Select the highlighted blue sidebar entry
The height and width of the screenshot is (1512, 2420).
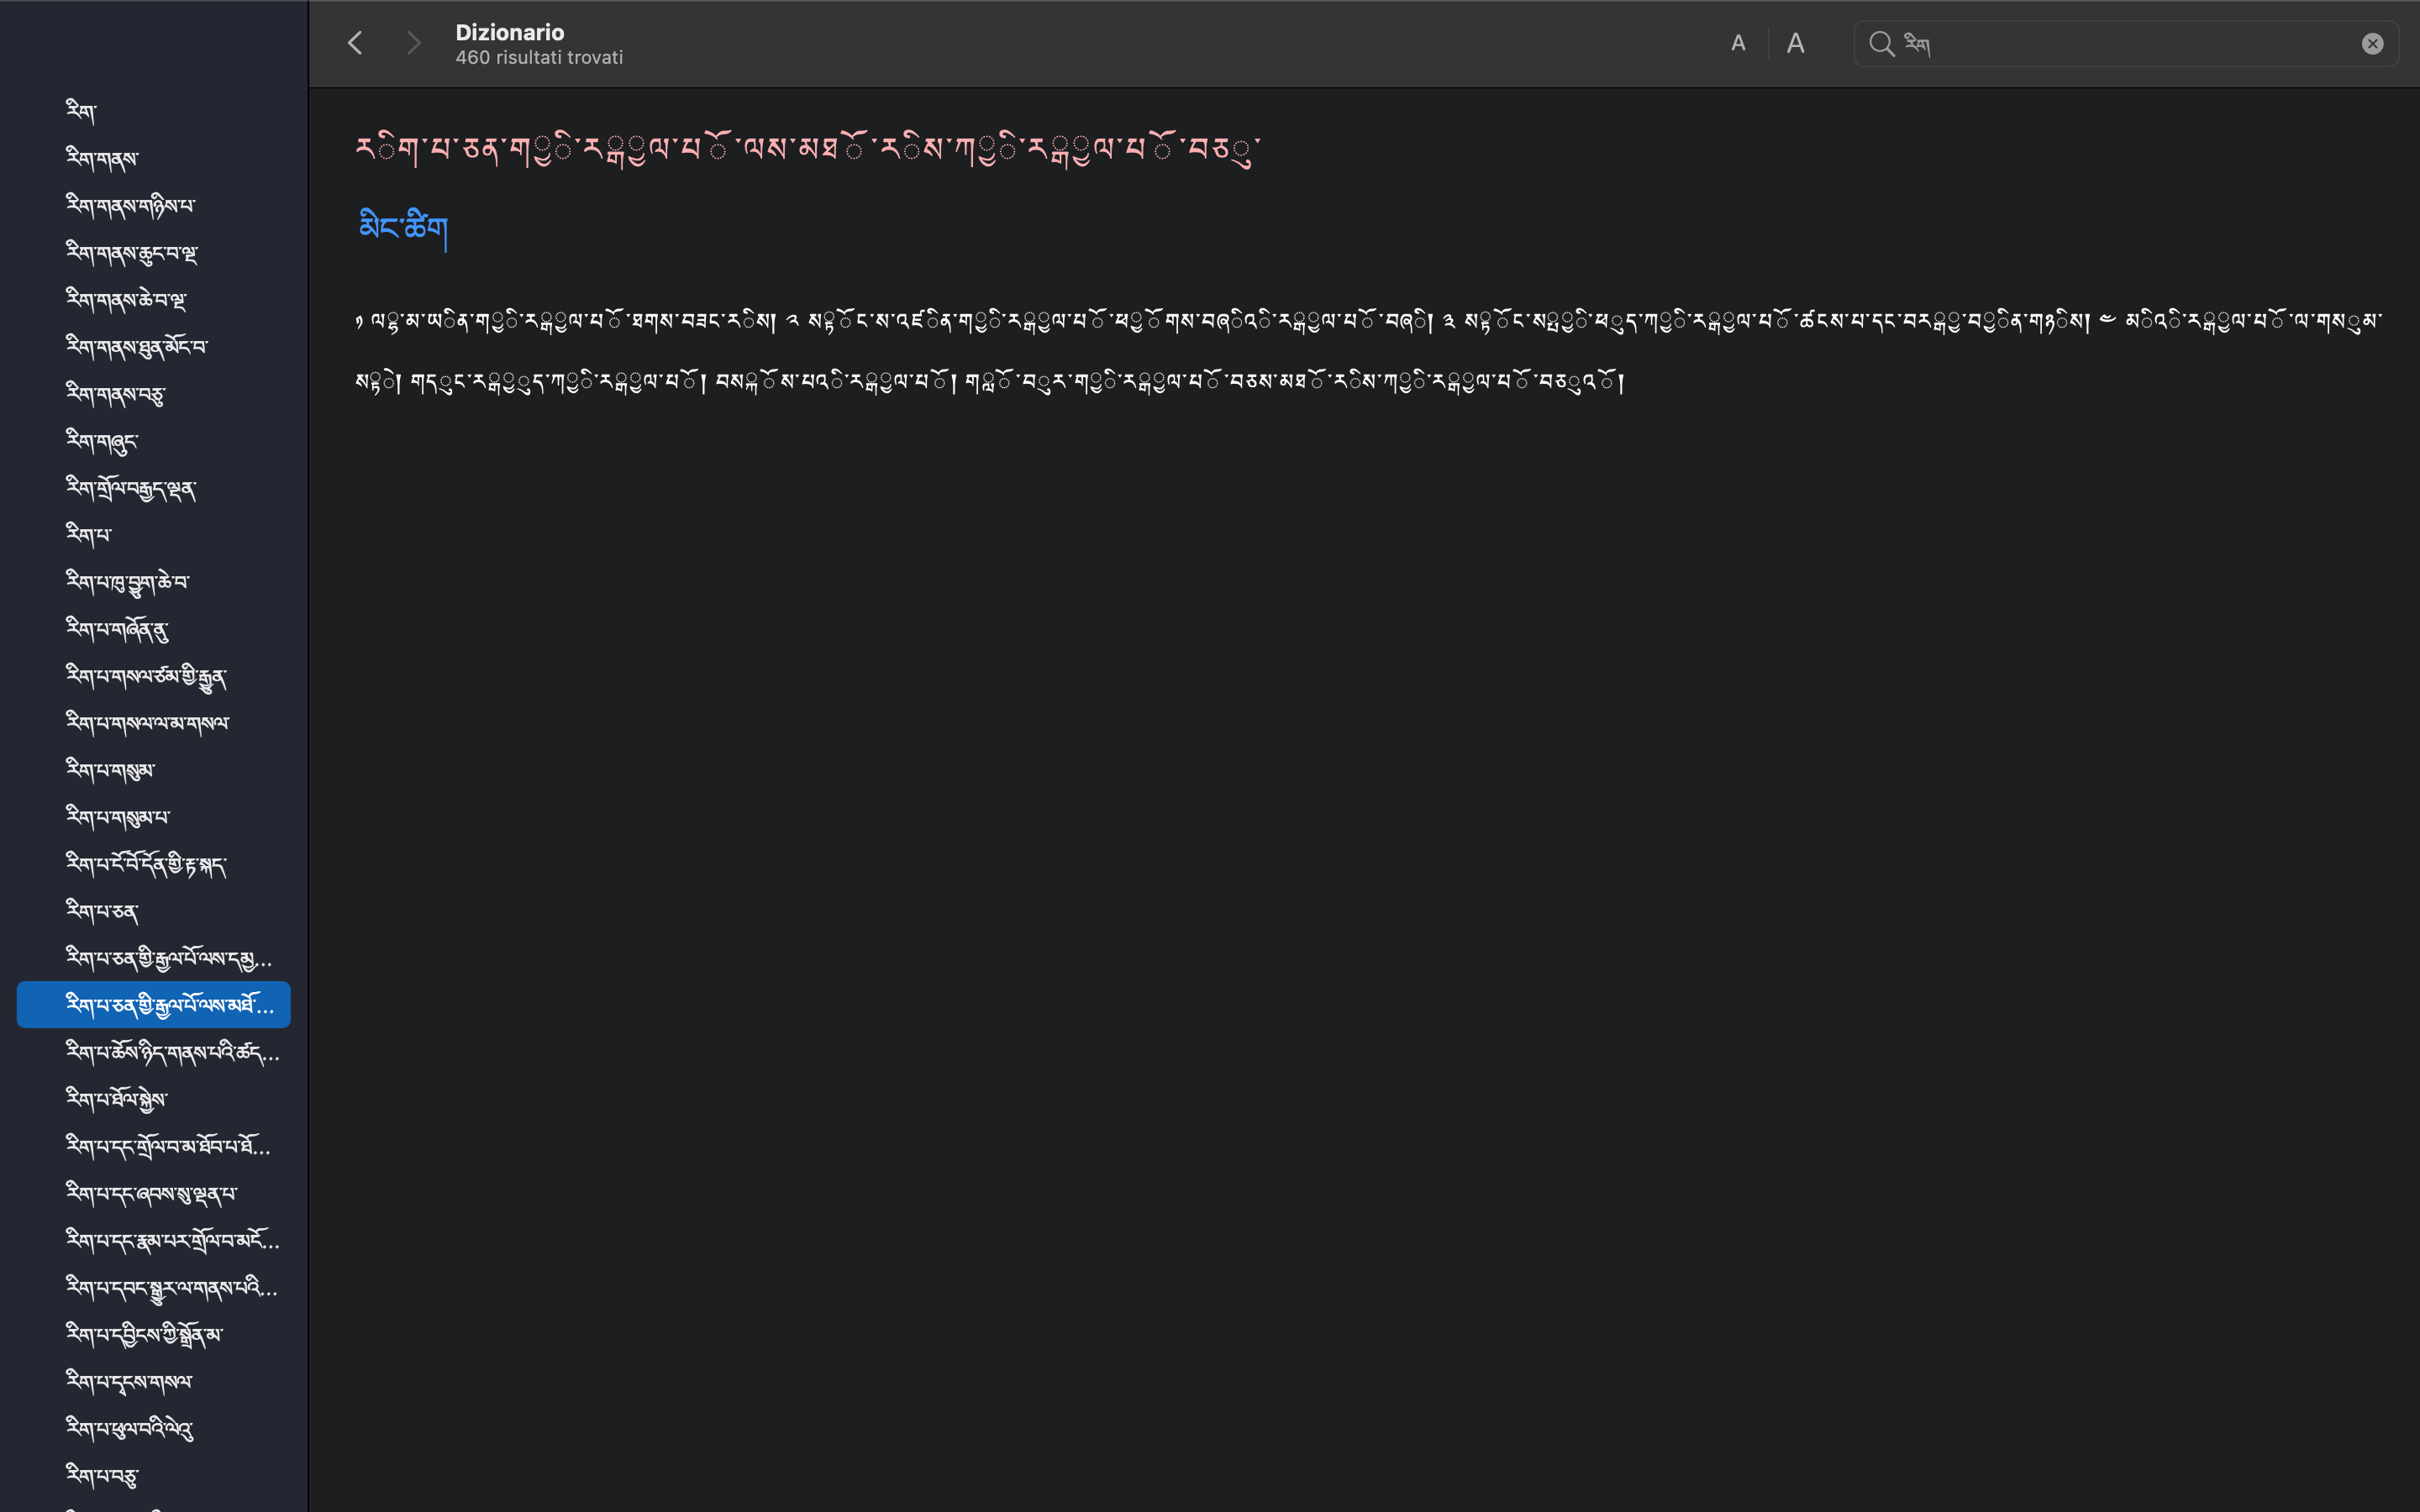[154, 1004]
